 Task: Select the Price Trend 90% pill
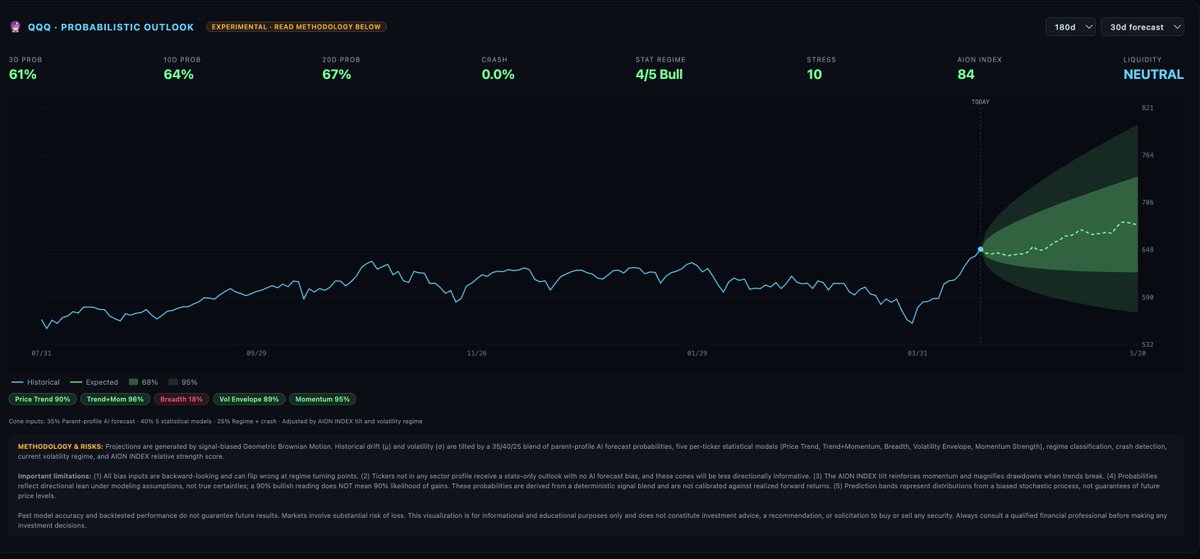coord(42,399)
